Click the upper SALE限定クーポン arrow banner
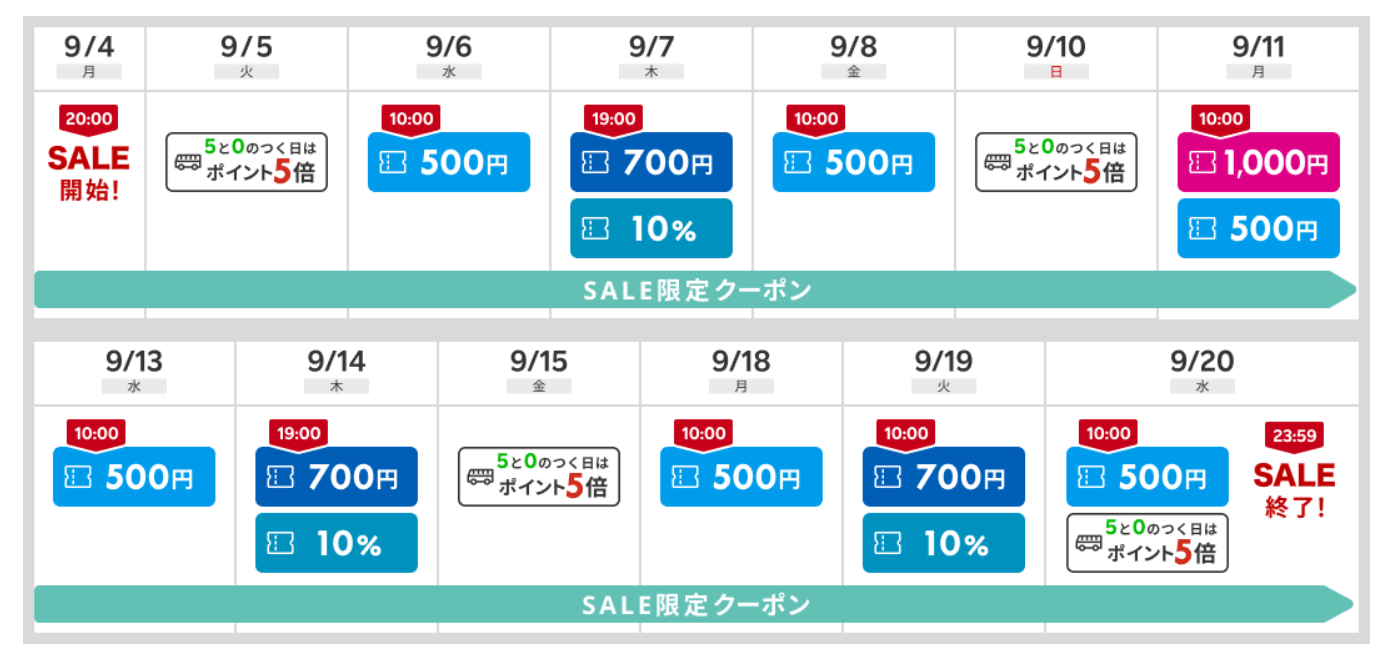1388x665 pixels. coord(695,290)
